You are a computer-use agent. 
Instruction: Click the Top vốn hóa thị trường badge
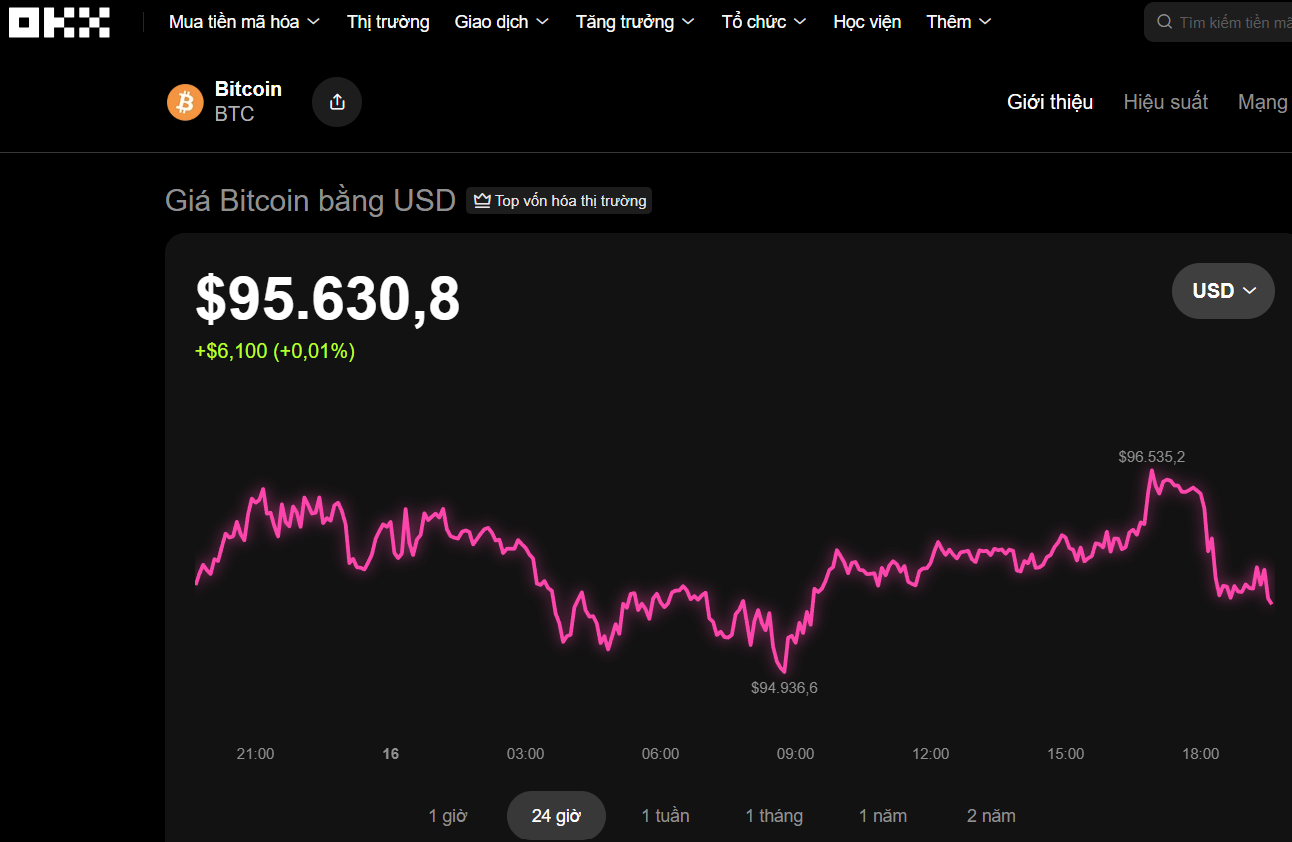[x=560, y=201]
